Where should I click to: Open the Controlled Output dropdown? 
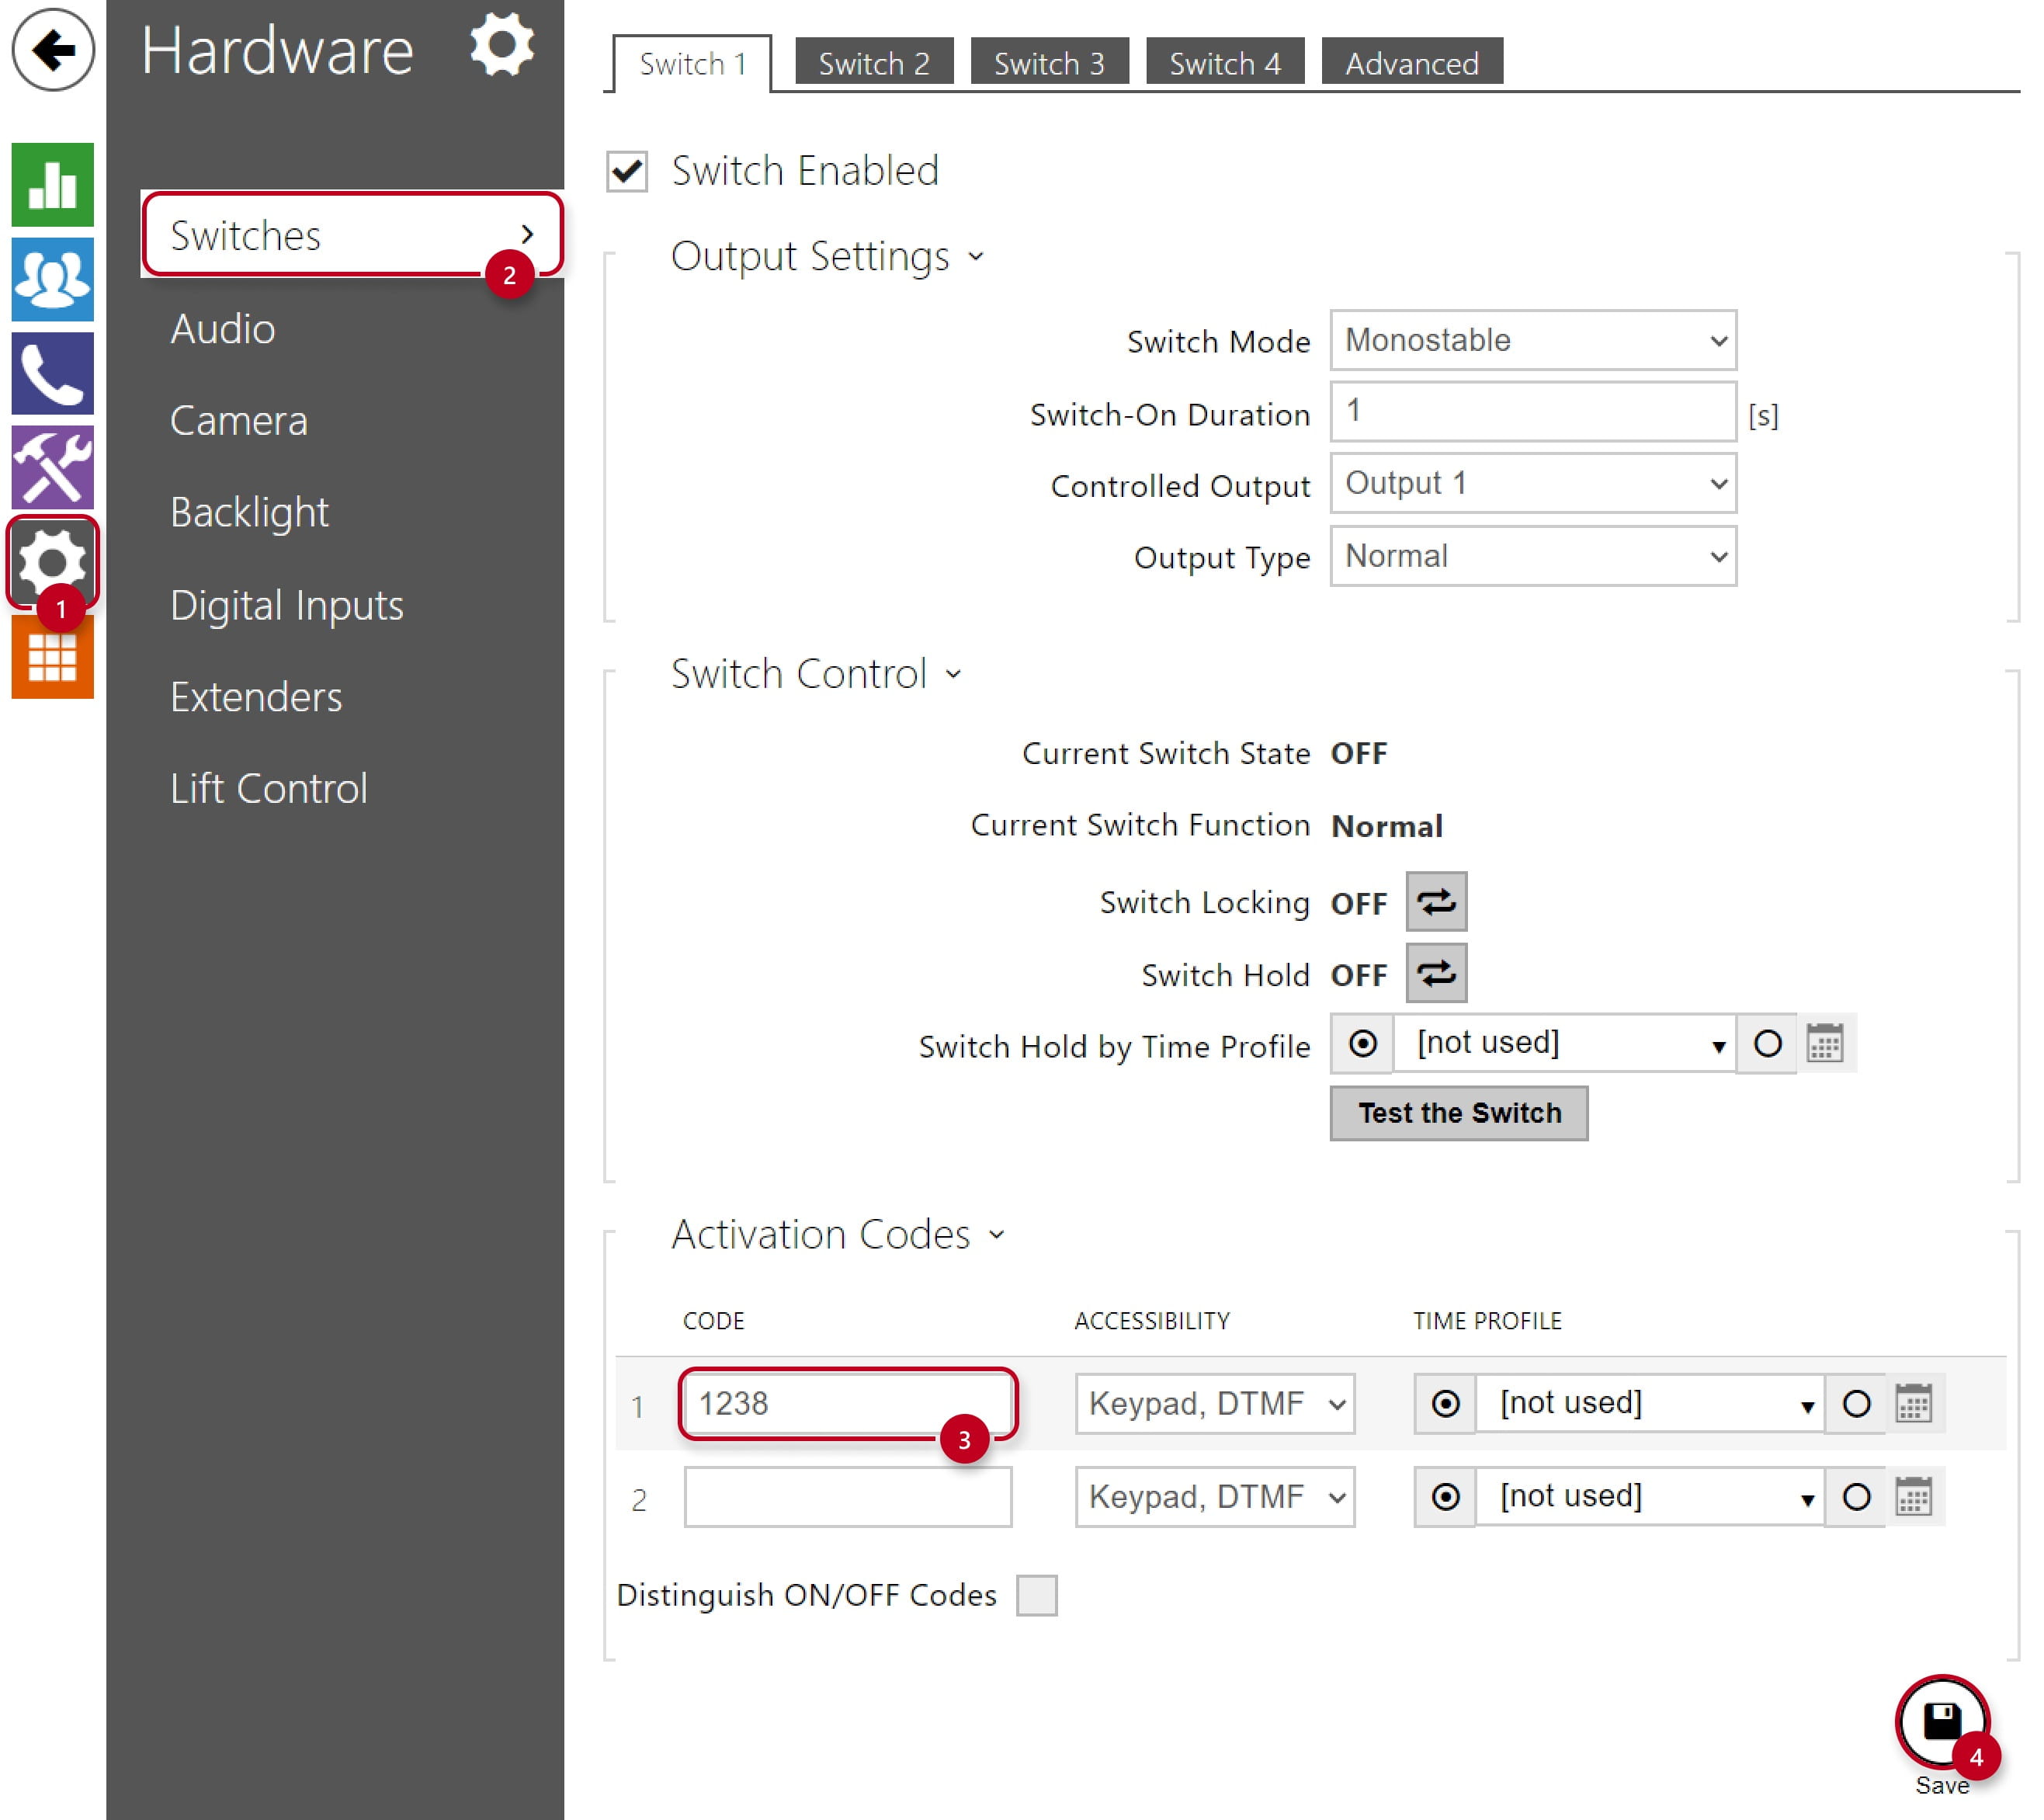[1533, 483]
